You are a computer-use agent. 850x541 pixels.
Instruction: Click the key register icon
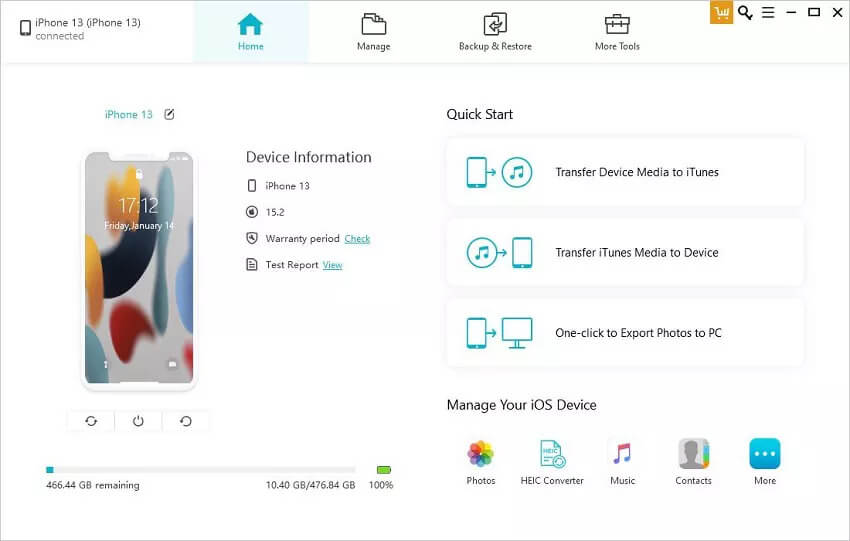pos(745,12)
